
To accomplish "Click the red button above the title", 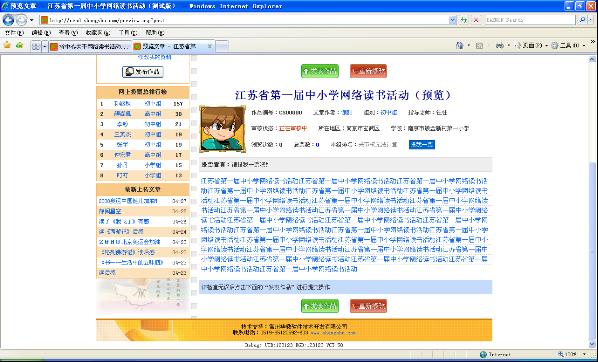I will pyautogui.click(x=368, y=71).
